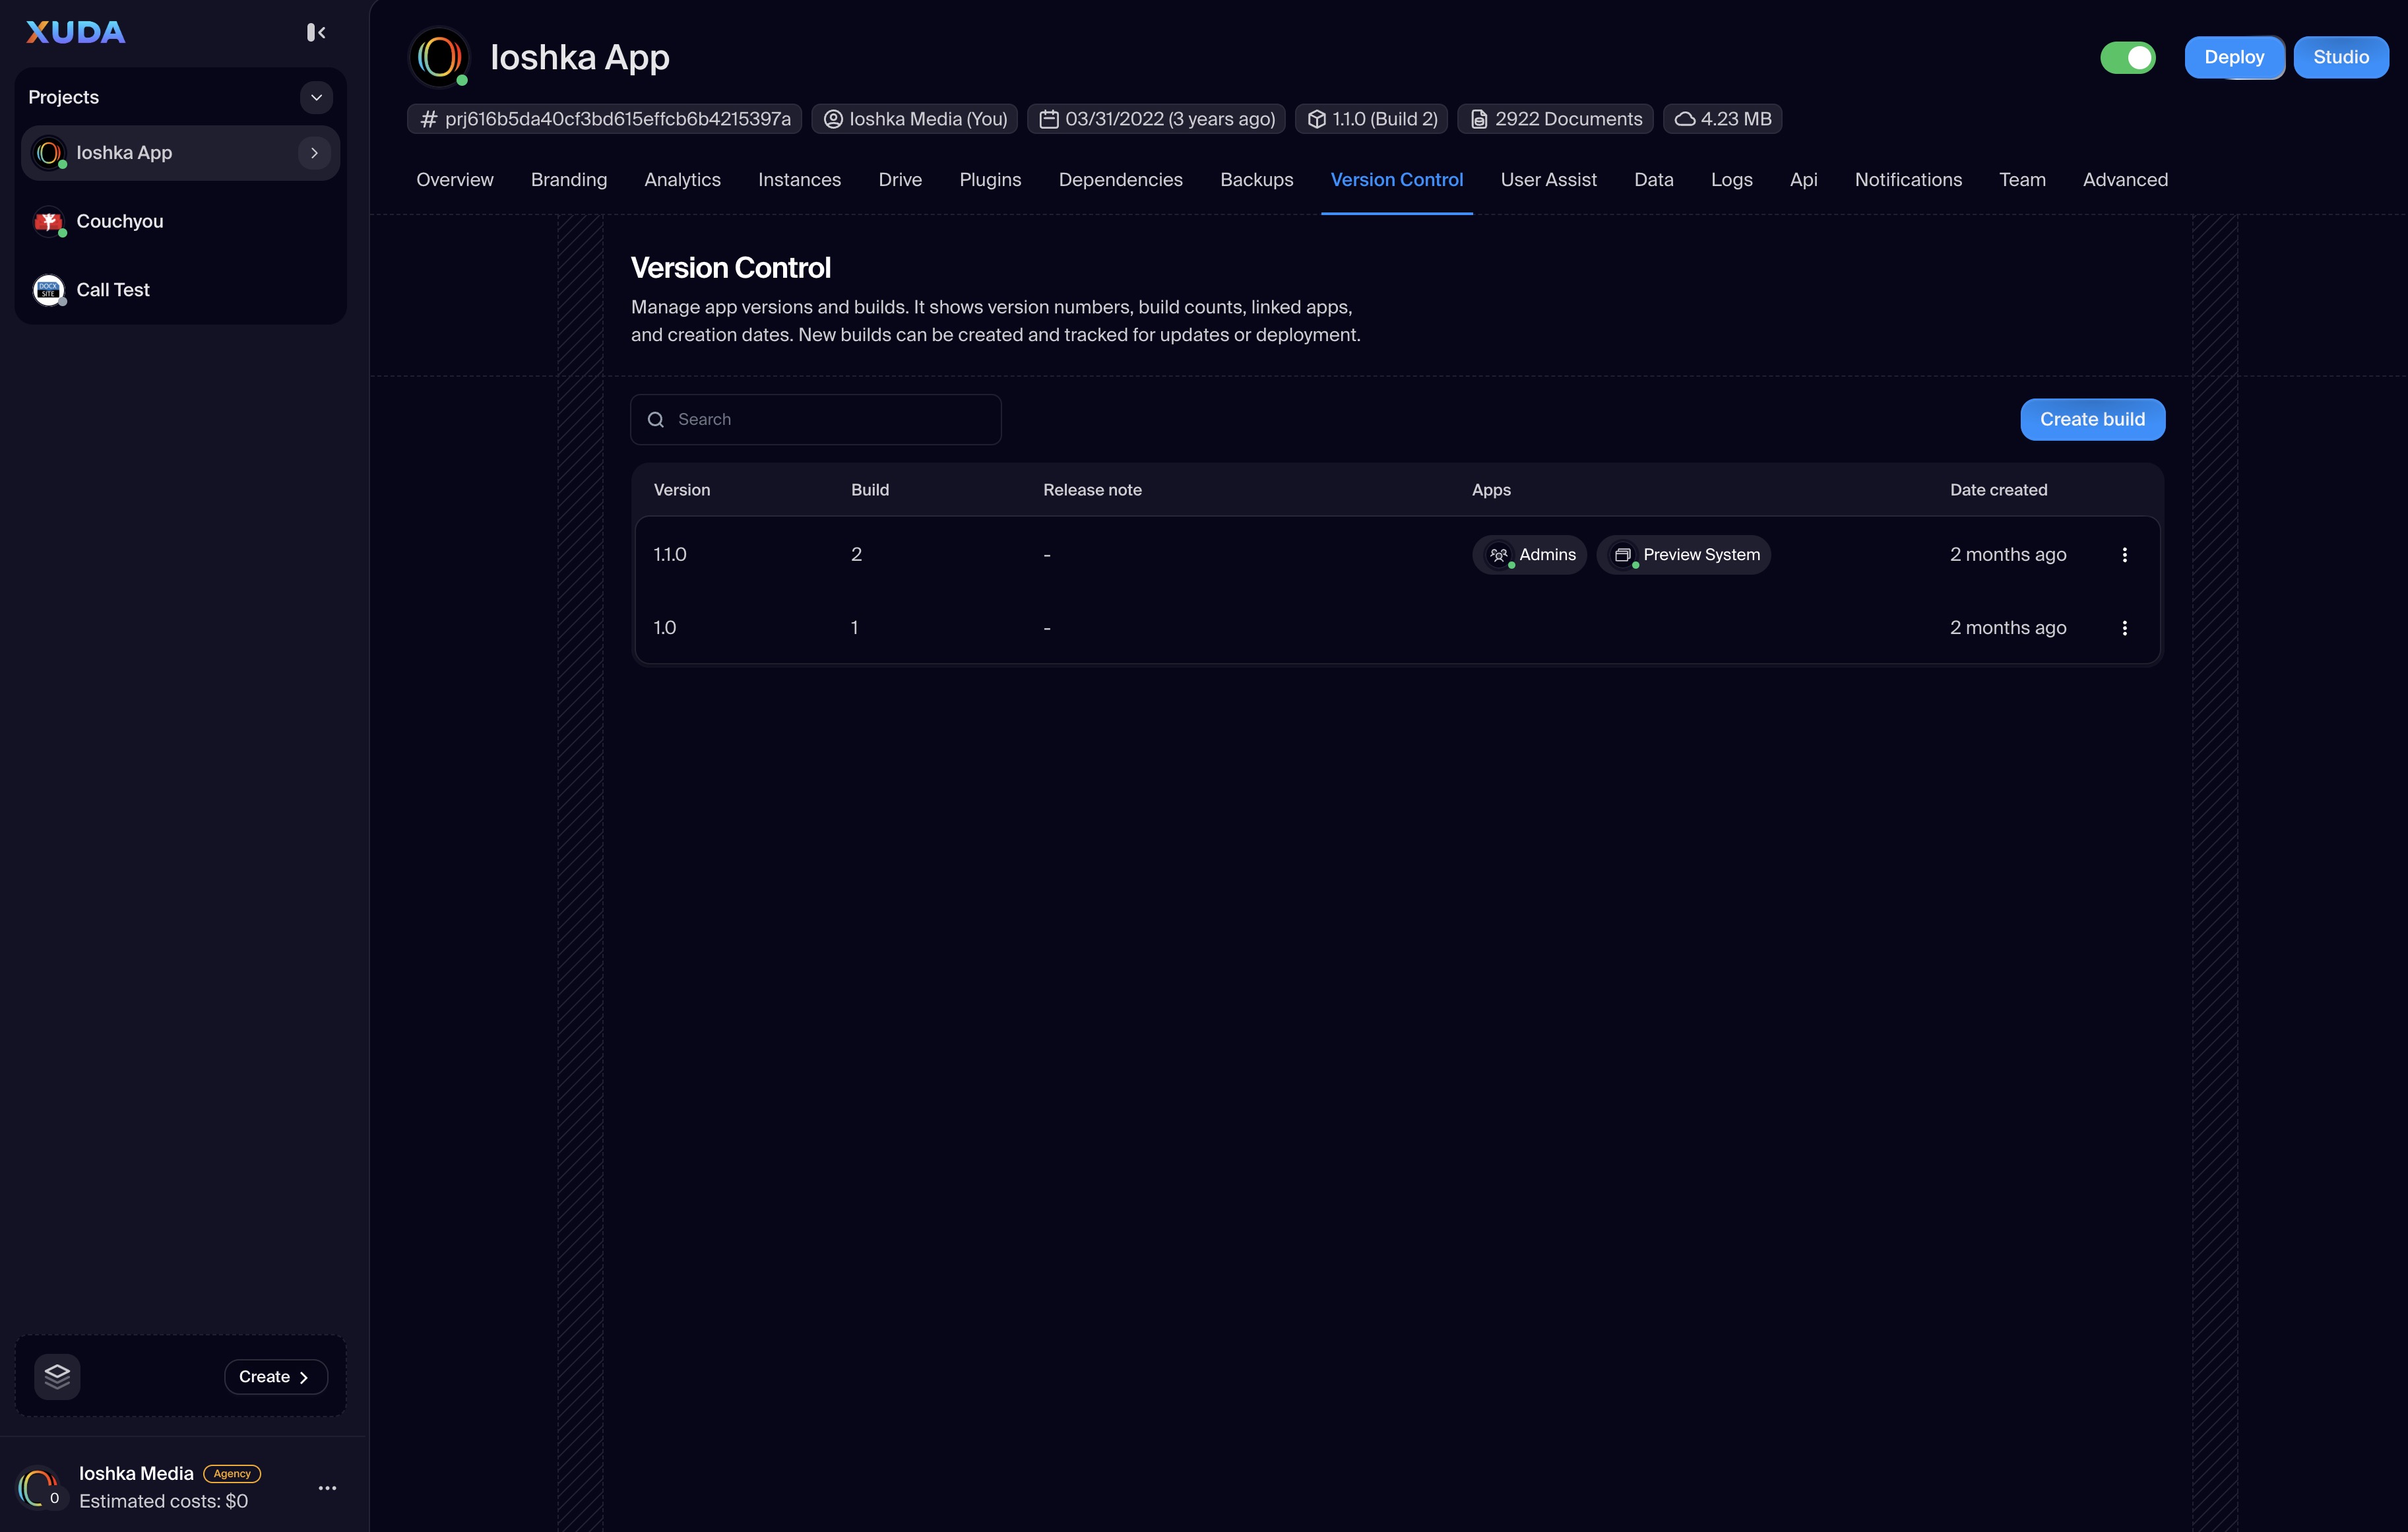Open the actions menu for version 1.0

2124,628
